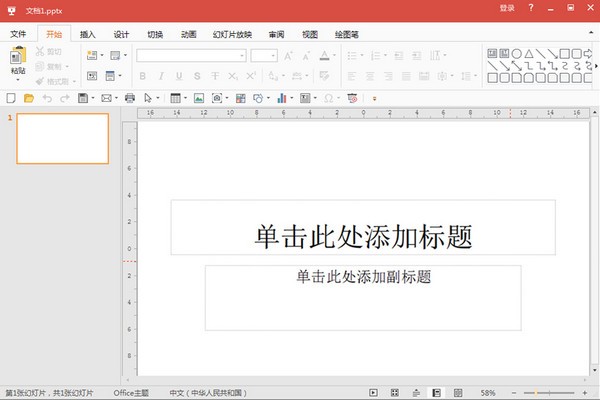Open the font name dropdown box
The image size is (600, 400).
coord(190,55)
